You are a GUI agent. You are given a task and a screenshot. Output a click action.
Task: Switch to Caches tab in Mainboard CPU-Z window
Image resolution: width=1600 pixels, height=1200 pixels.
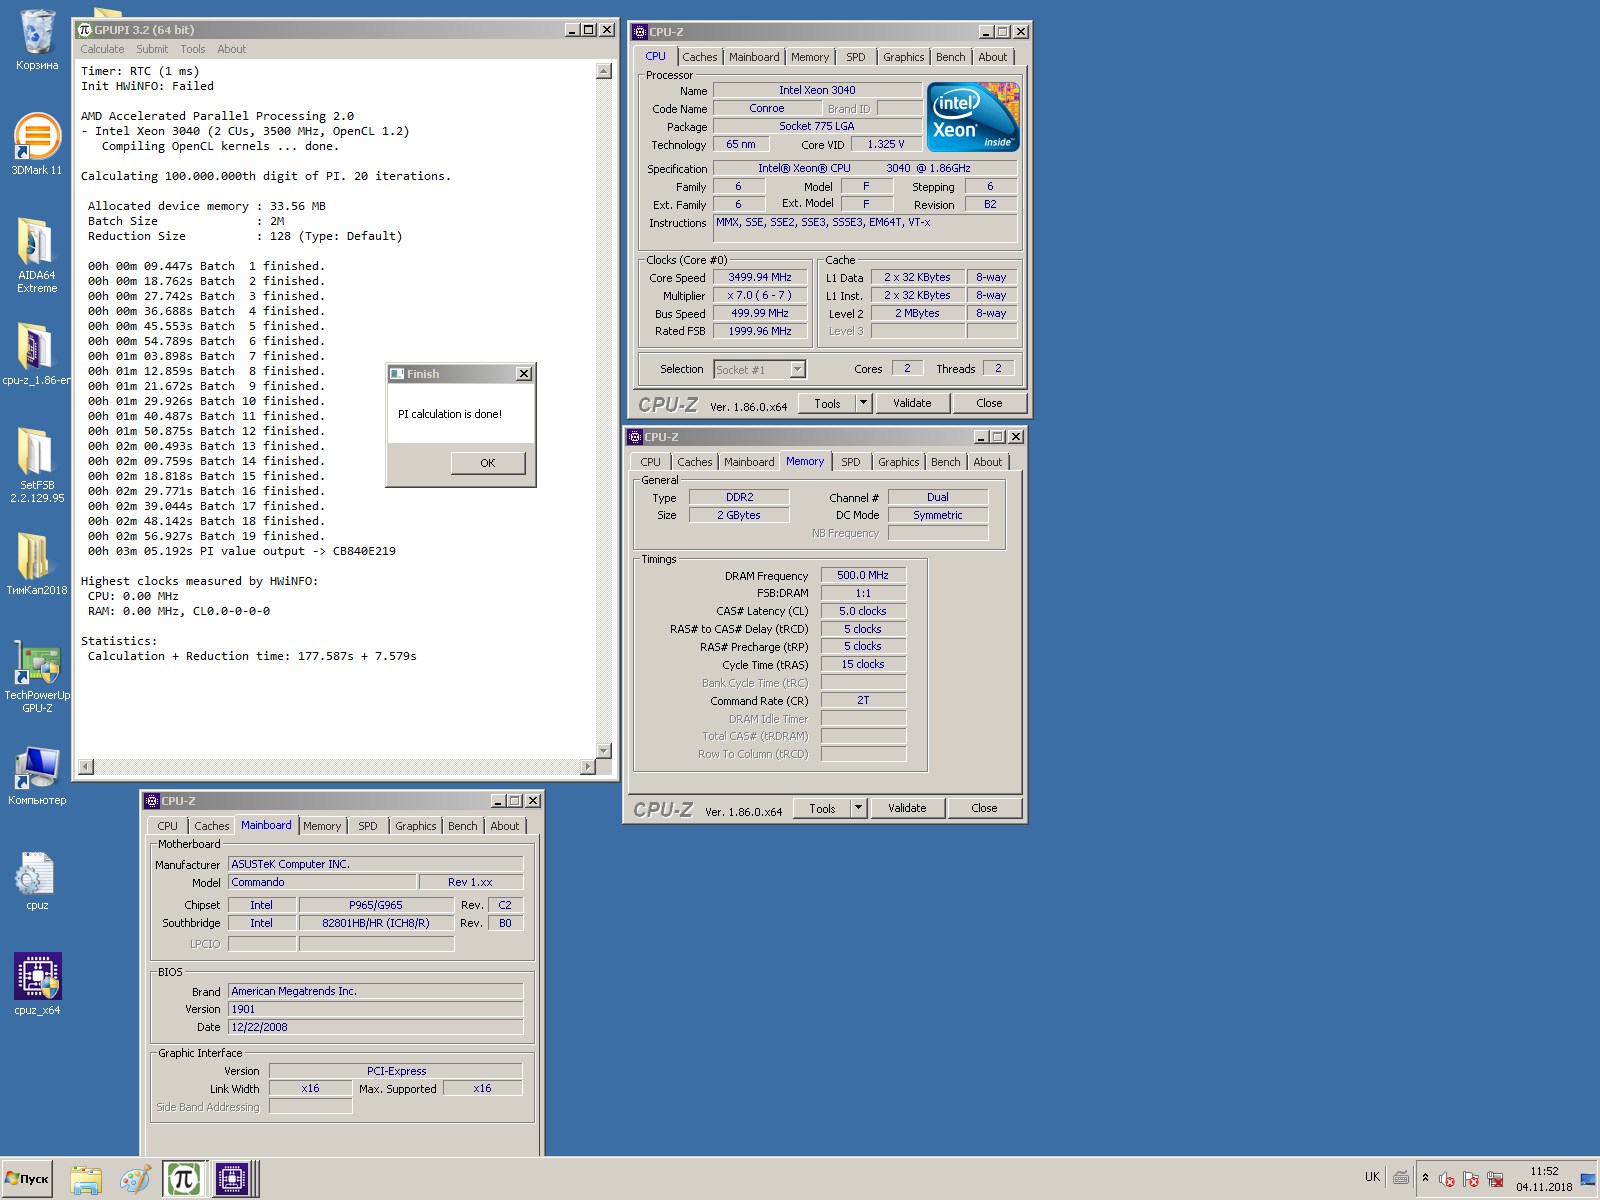click(212, 826)
